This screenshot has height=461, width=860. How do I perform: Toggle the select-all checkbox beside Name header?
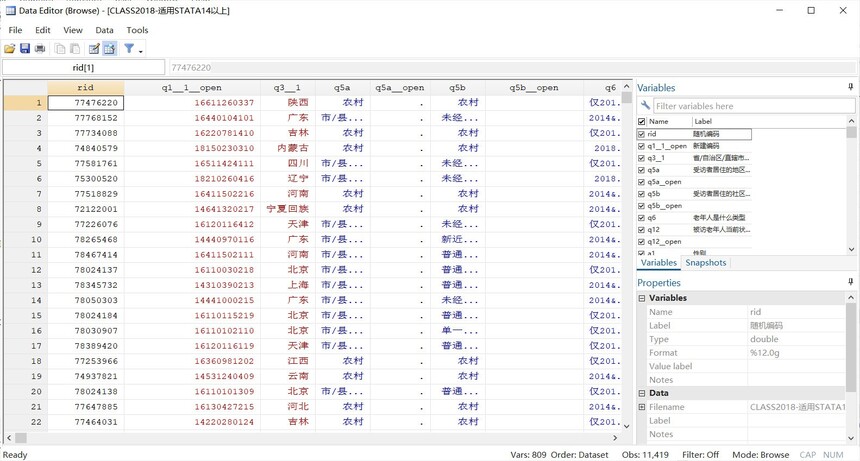point(642,122)
